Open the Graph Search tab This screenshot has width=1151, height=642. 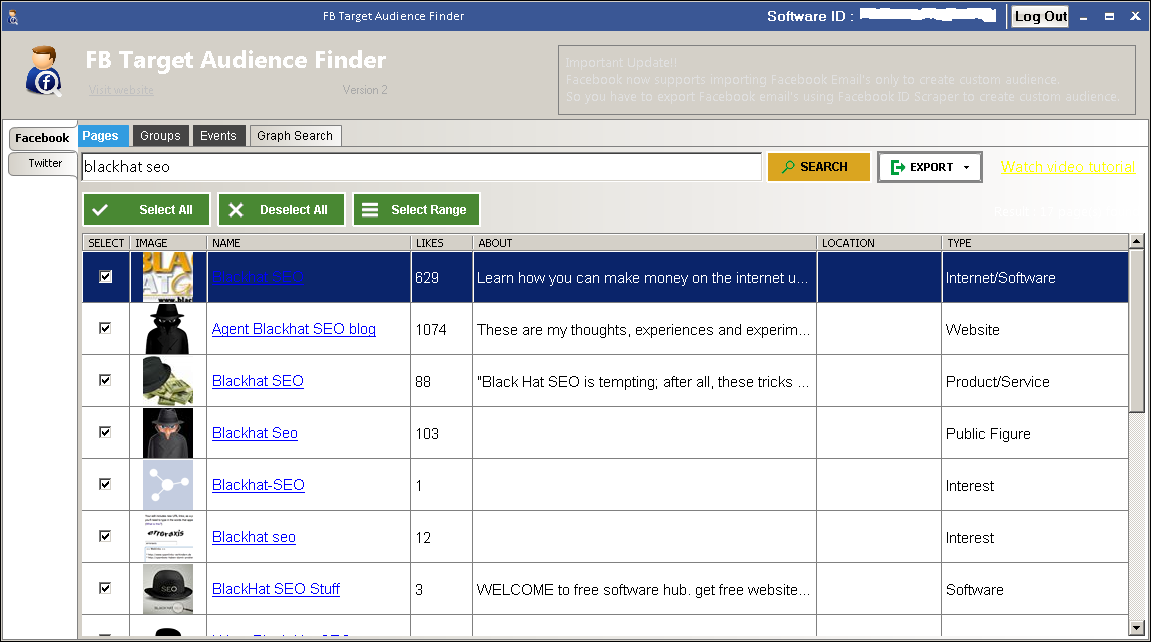[295, 136]
